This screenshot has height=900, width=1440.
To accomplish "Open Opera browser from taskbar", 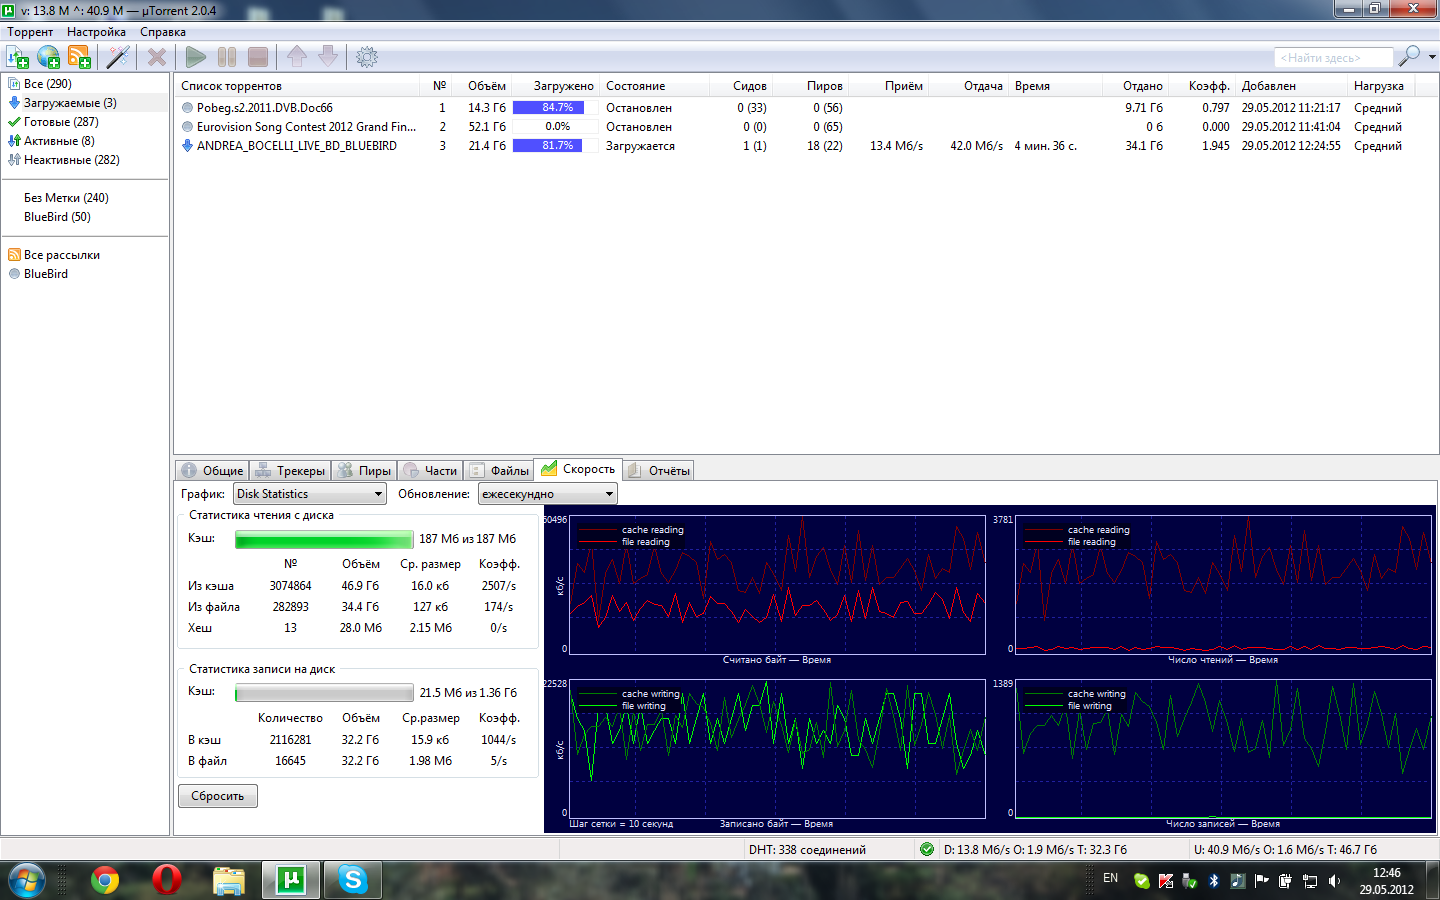I will coord(167,880).
